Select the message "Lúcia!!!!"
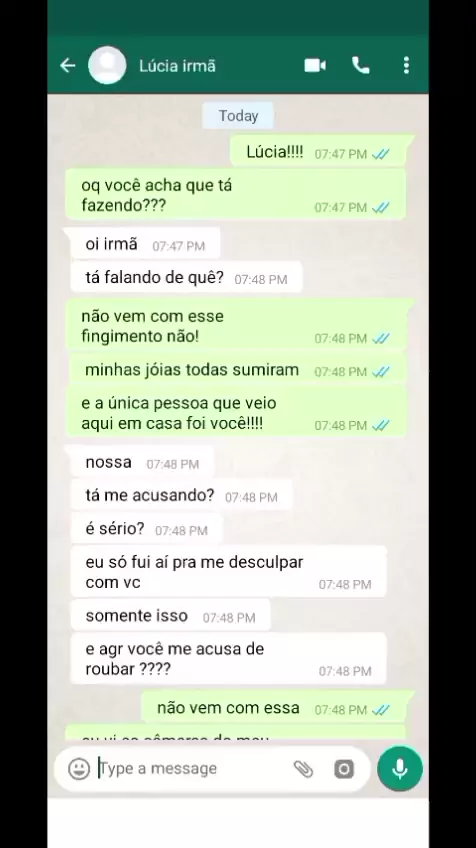The image size is (476, 848). (x=319, y=151)
